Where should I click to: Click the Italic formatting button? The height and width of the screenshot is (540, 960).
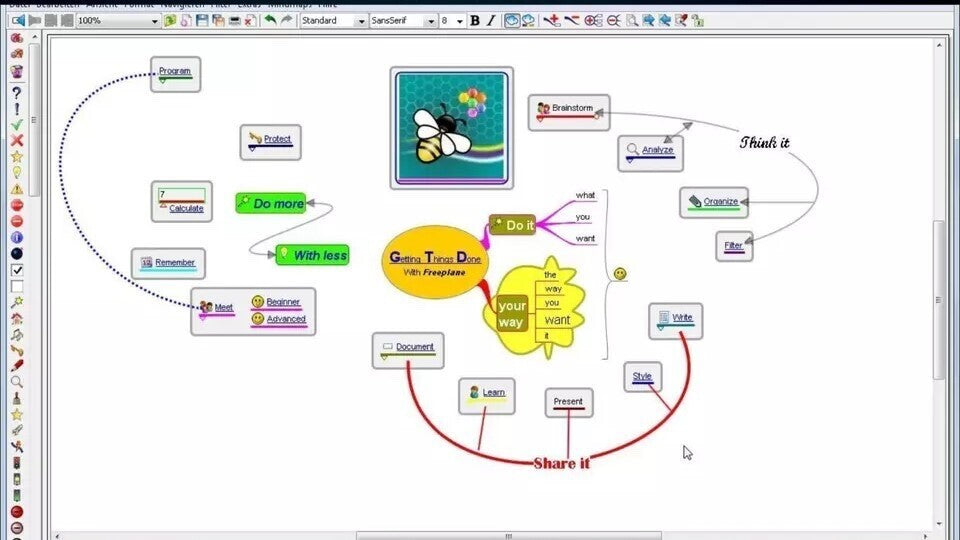tap(491, 20)
